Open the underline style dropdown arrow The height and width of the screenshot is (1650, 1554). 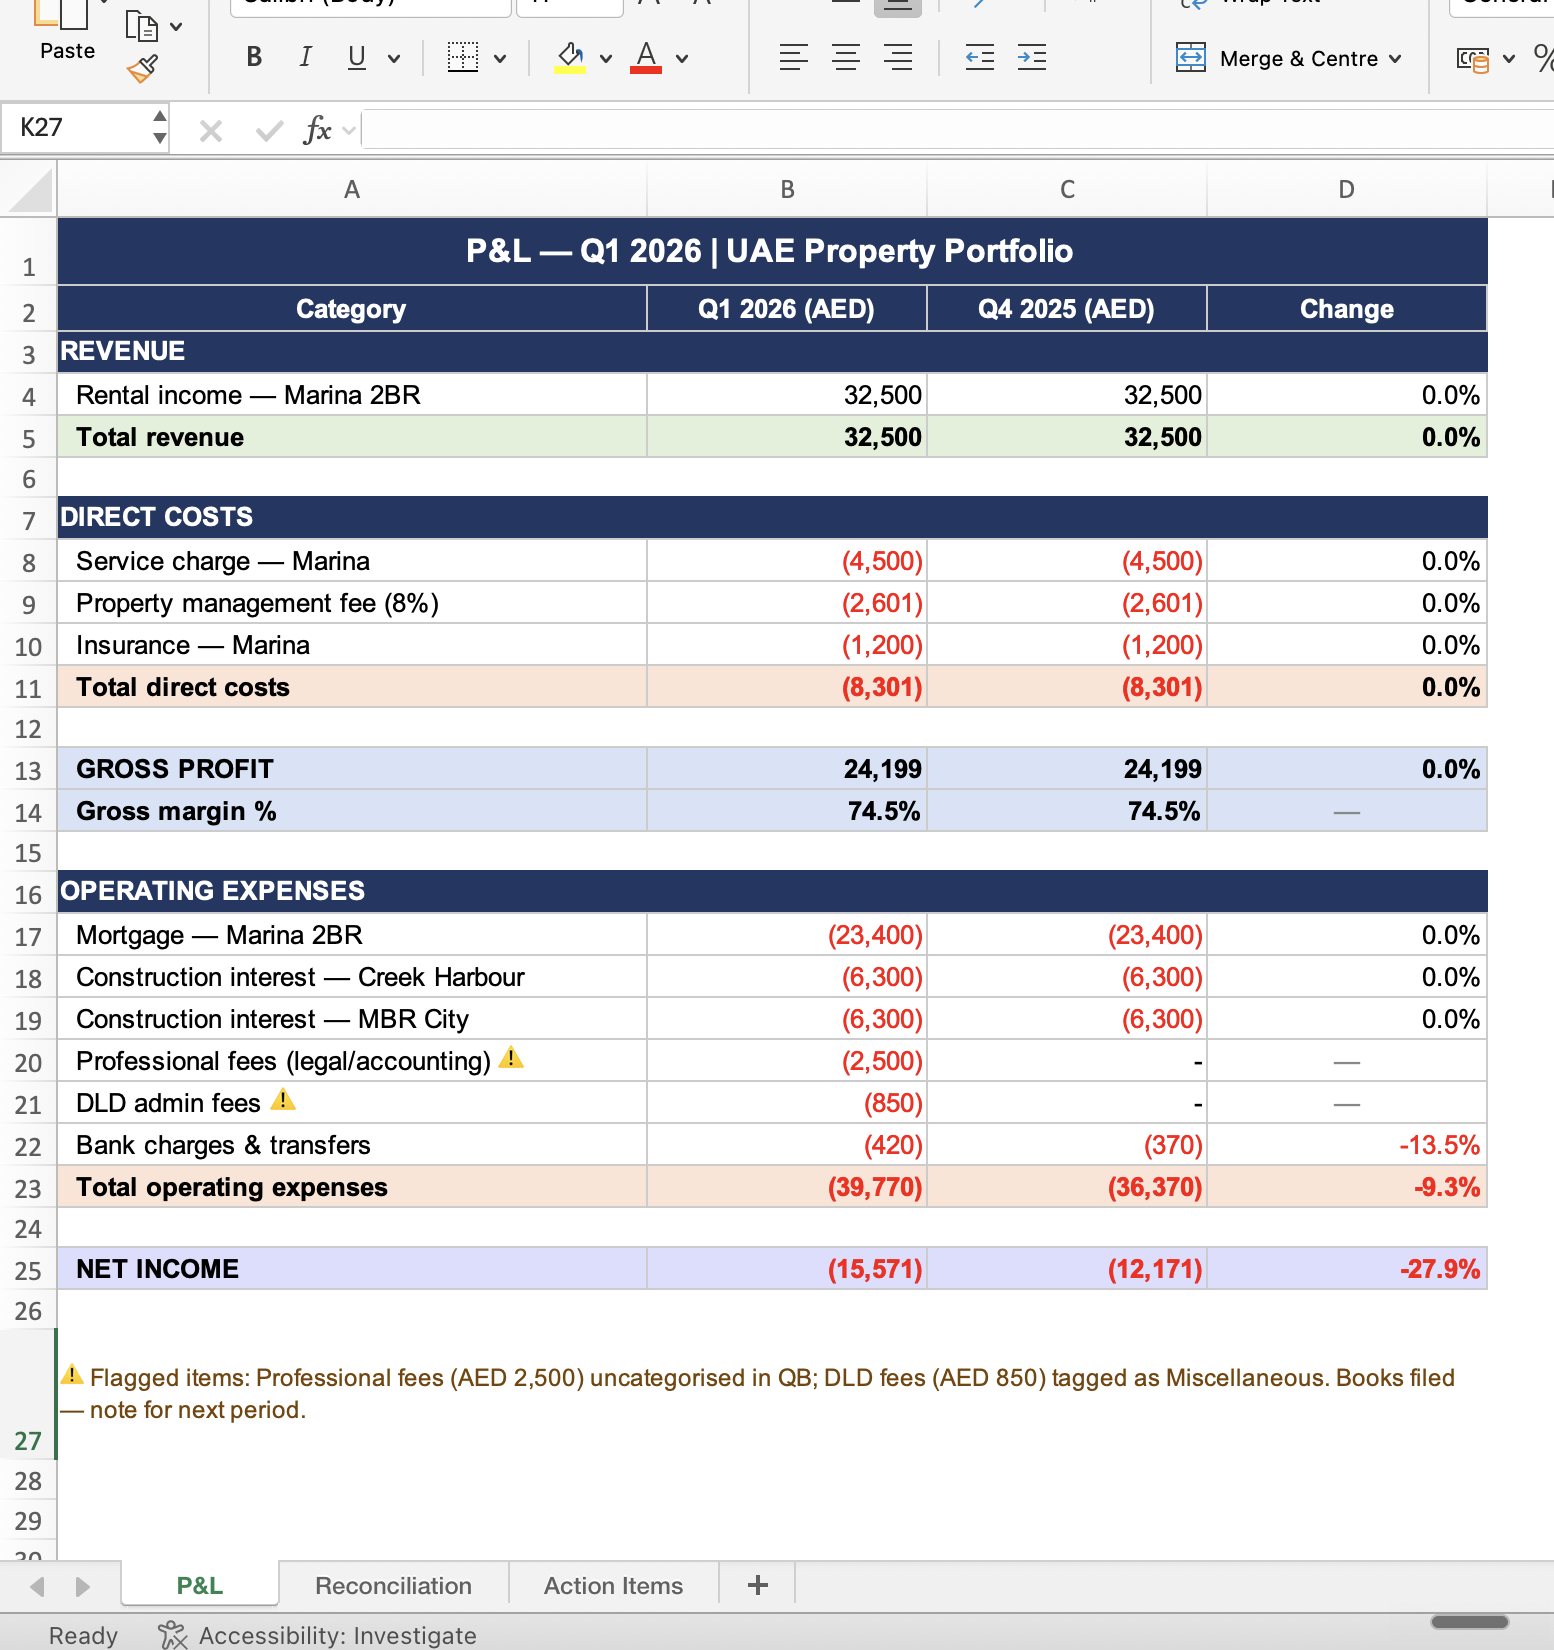tap(394, 59)
